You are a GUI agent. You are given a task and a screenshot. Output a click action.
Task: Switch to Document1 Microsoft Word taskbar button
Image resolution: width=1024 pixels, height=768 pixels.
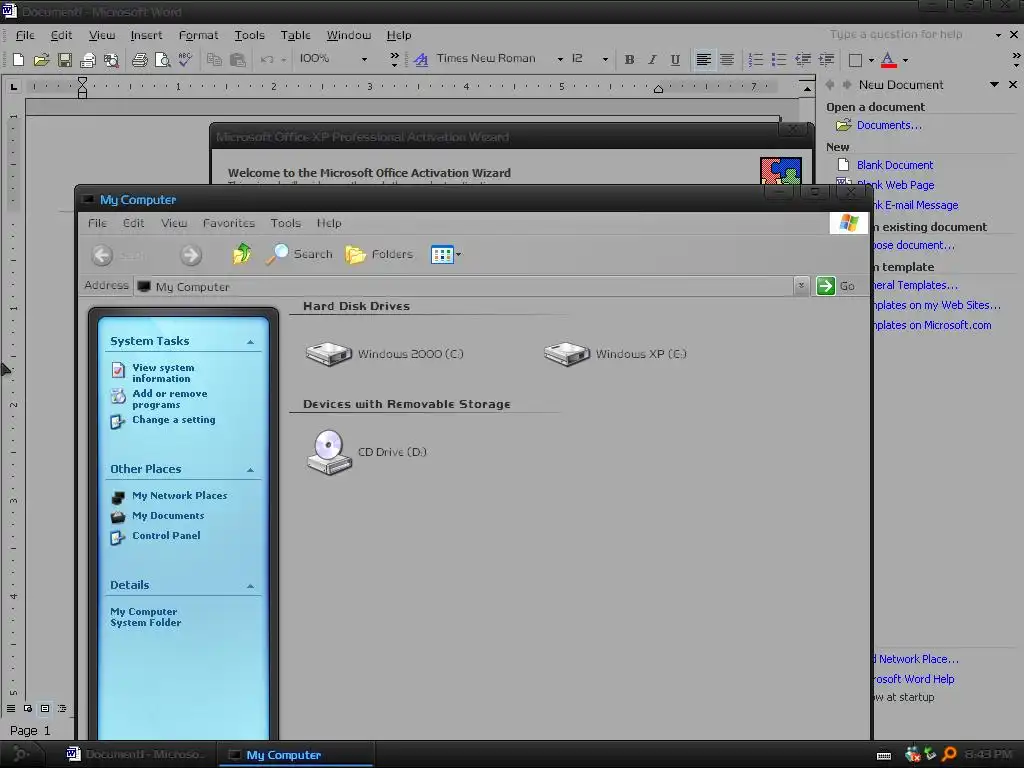click(x=136, y=755)
